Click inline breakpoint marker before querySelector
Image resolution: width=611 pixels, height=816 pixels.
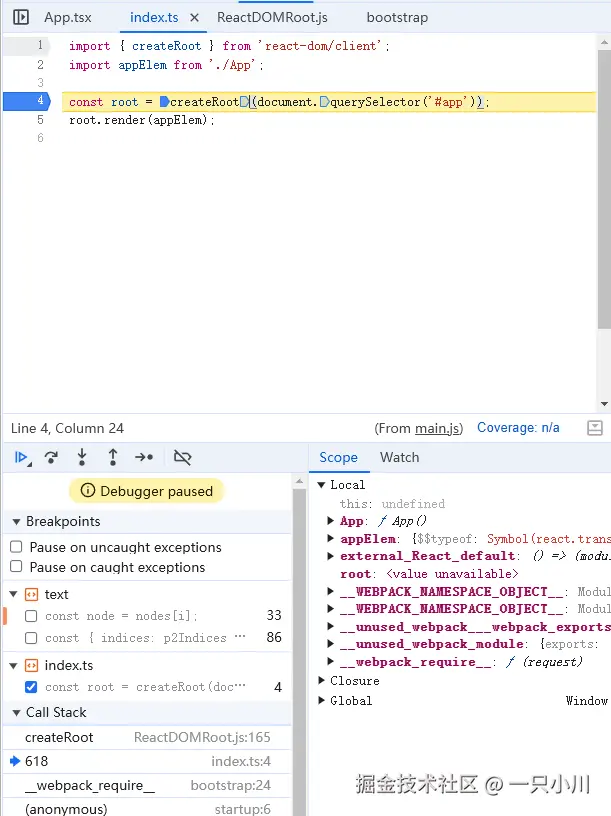pyautogui.click(x=324, y=101)
